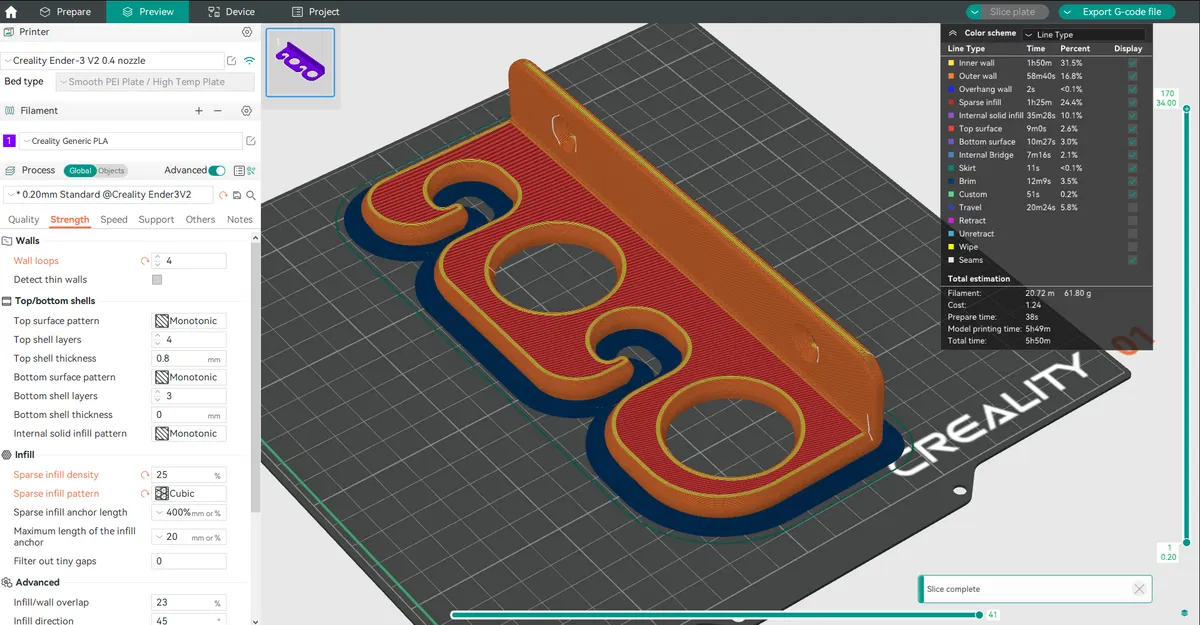
Task: Toggle Travel line display checkbox
Action: pos(1132,207)
